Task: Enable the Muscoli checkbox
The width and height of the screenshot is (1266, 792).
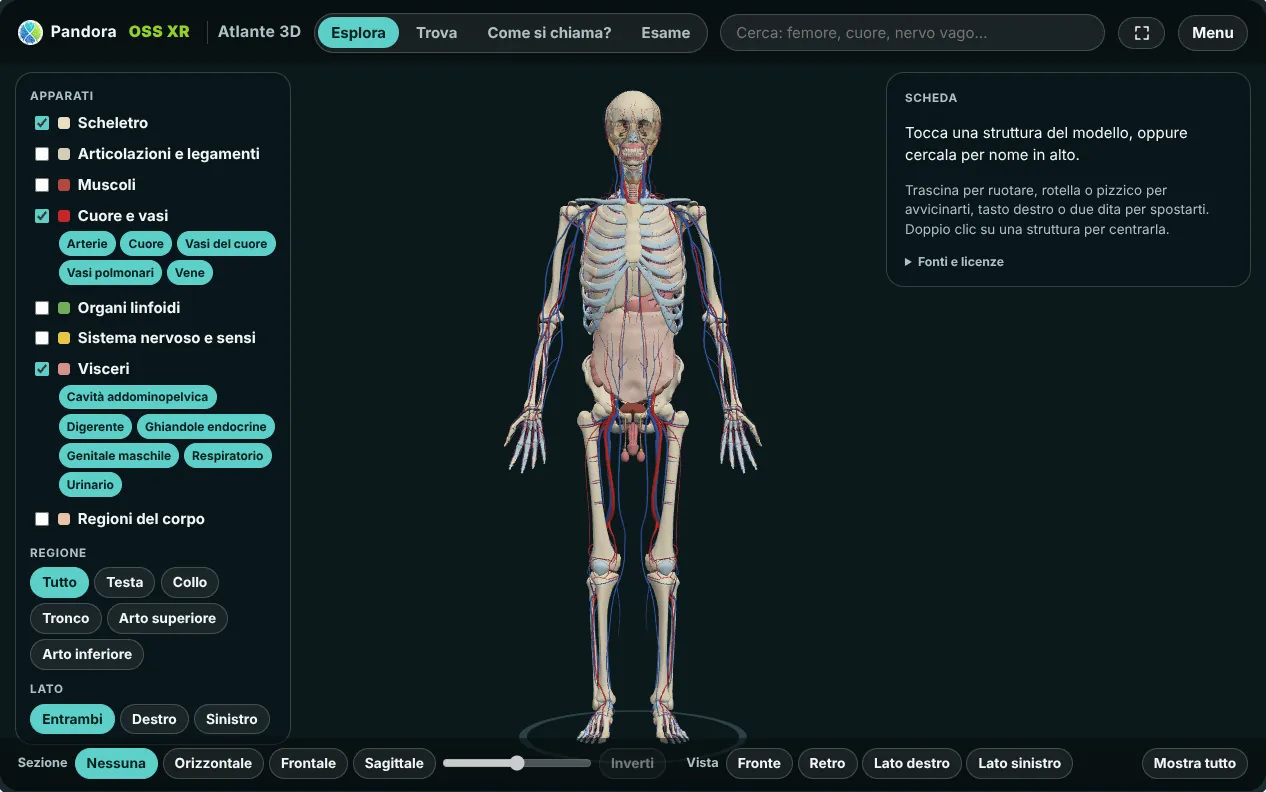Action: (42, 185)
